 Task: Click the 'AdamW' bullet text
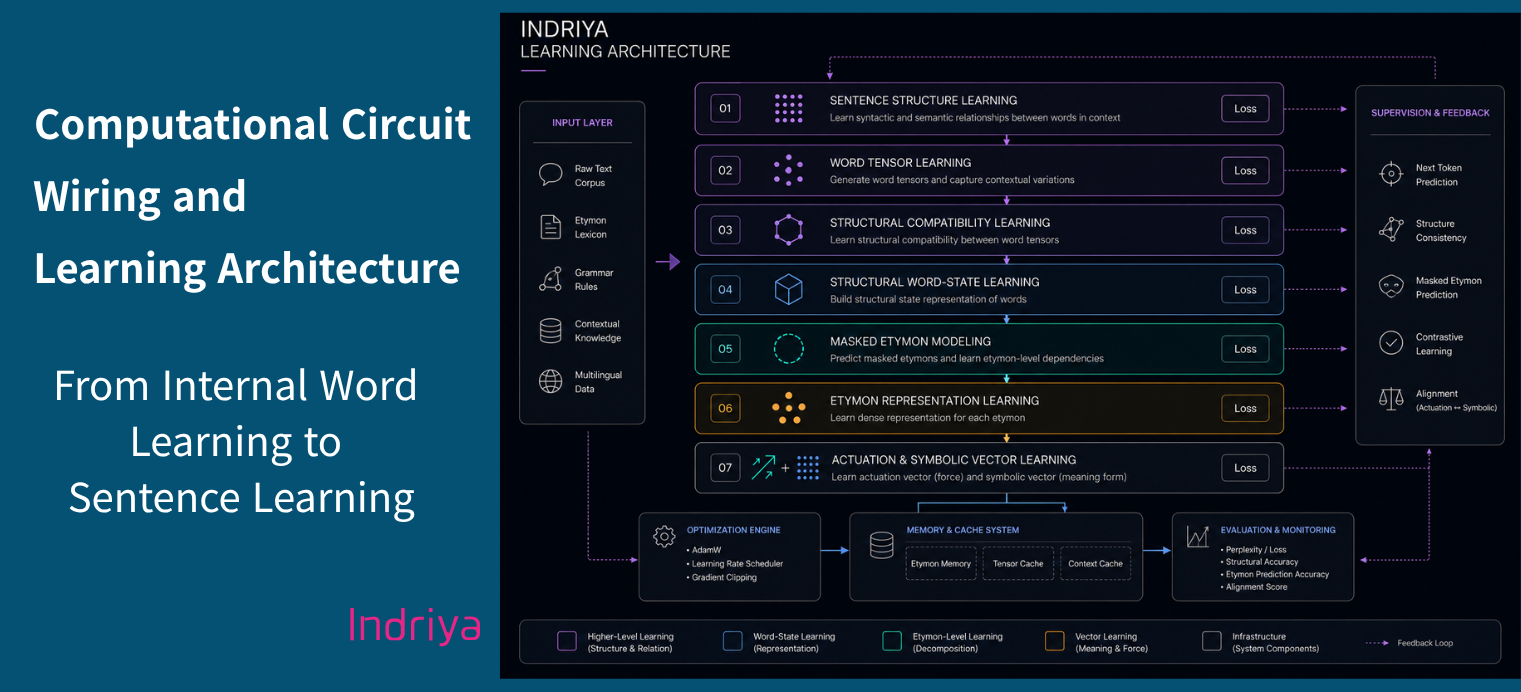(708, 550)
